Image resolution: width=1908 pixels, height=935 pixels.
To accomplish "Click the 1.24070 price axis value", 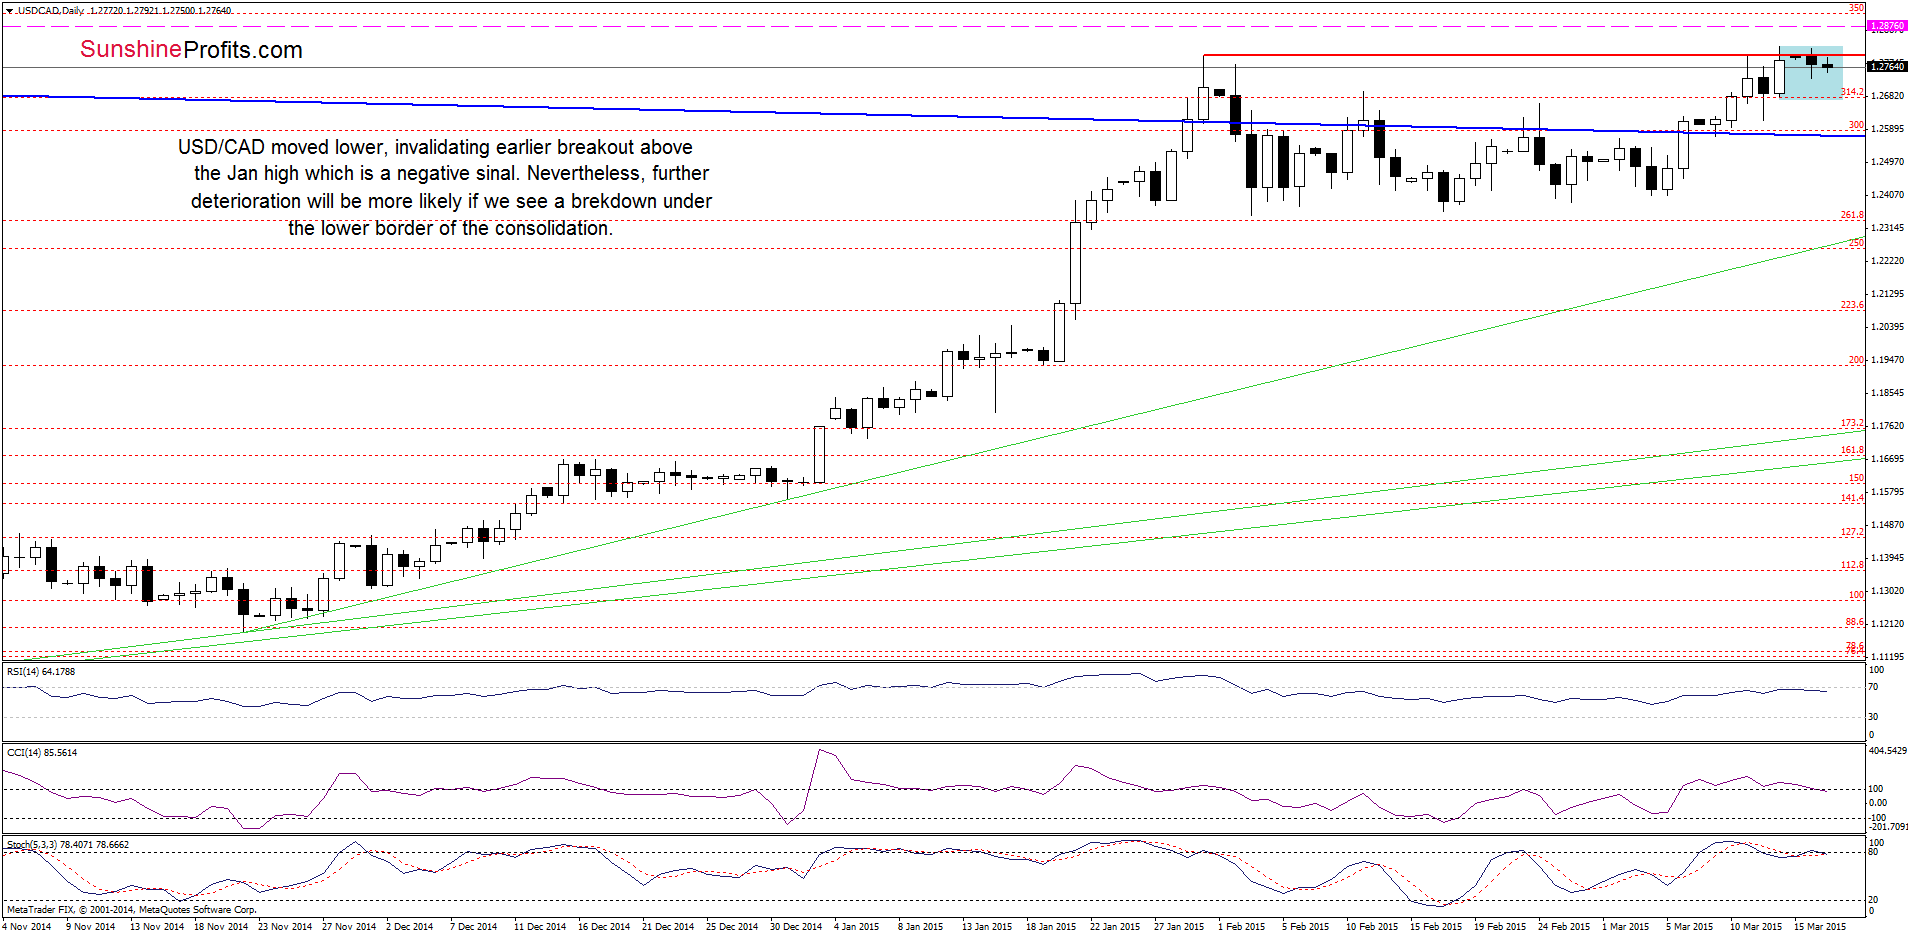I will tap(1887, 195).
